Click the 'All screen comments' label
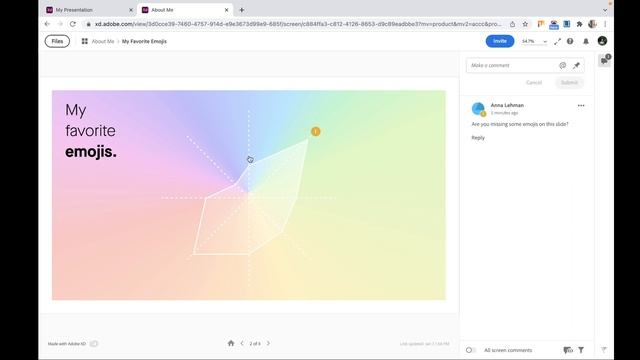Viewport: 640px width, 360px height. pos(508,350)
